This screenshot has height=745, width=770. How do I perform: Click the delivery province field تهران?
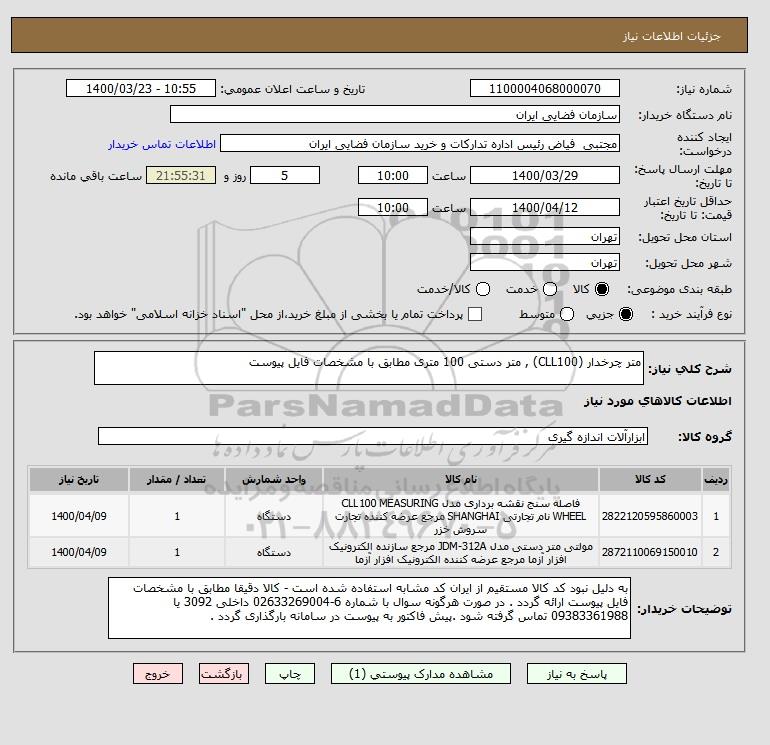tap(545, 237)
